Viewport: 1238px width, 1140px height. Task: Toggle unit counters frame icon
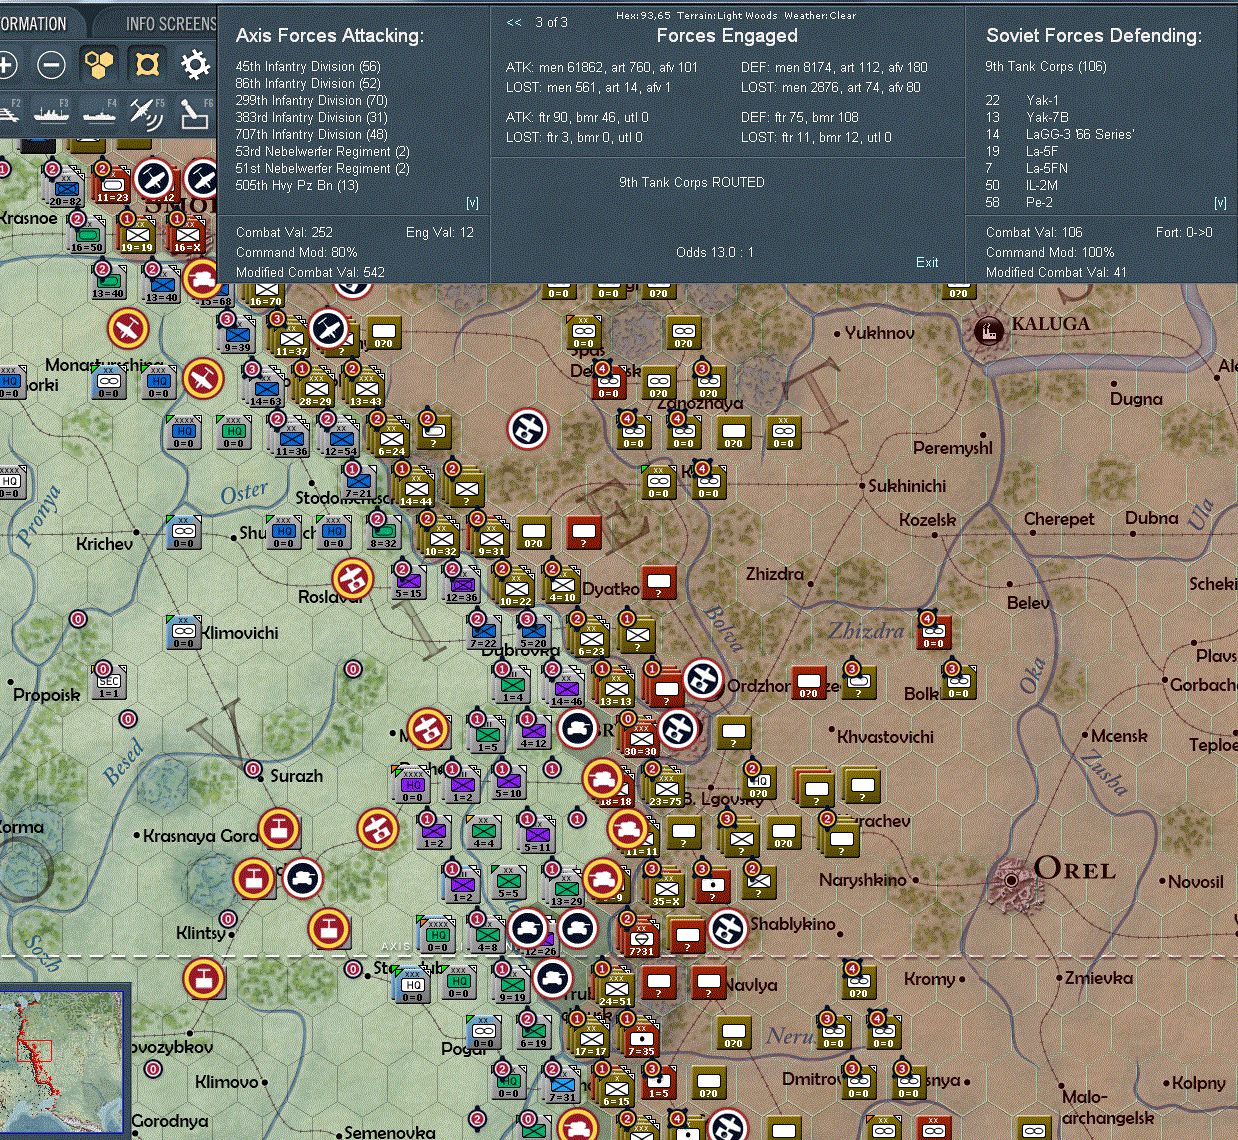147,65
